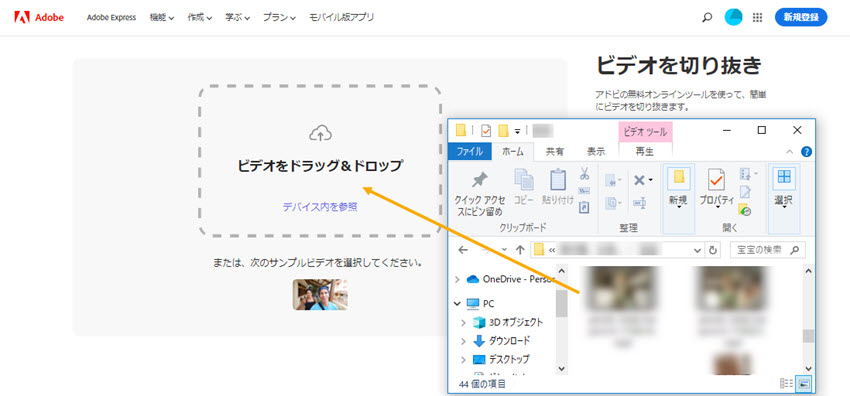
Task: Click the search magnifier icon in header
Action: pyautogui.click(x=707, y=17)
